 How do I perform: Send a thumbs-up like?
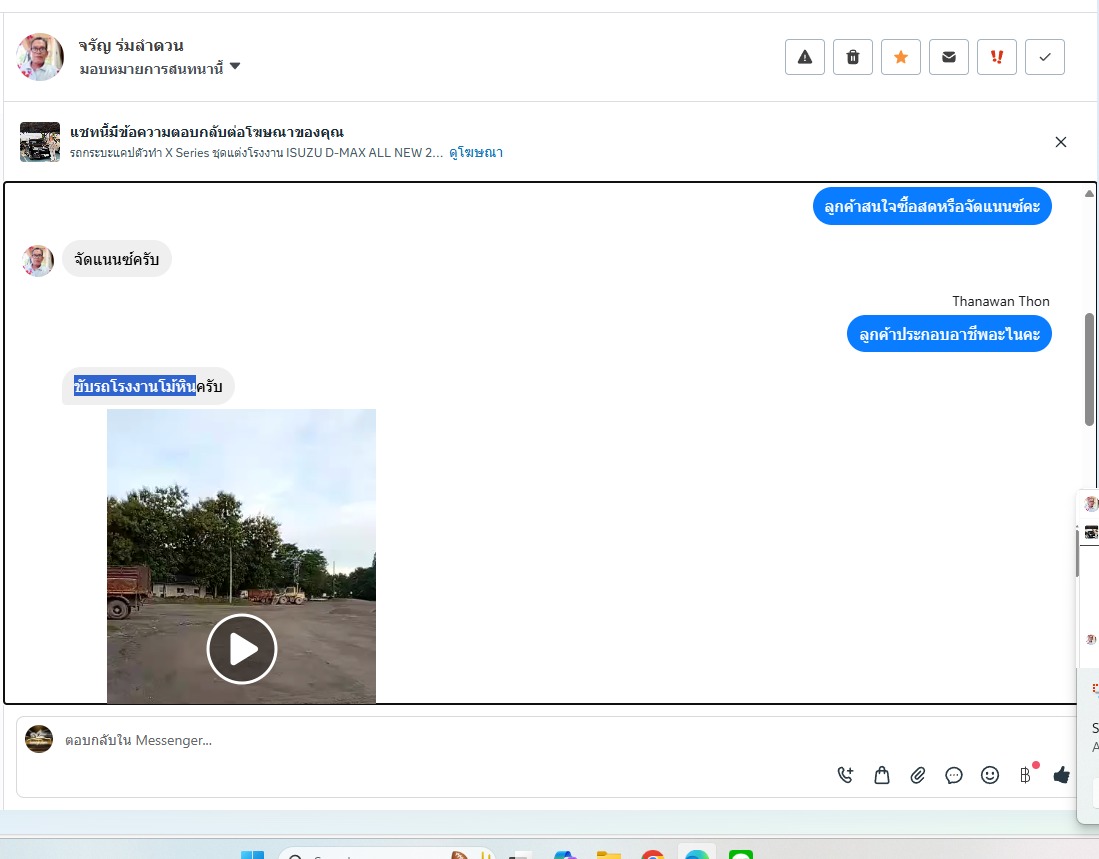tap(1061, 775)
